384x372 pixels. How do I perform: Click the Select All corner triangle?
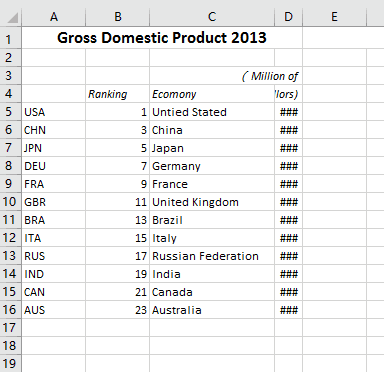pyautogui.click(x=13, y=18)
